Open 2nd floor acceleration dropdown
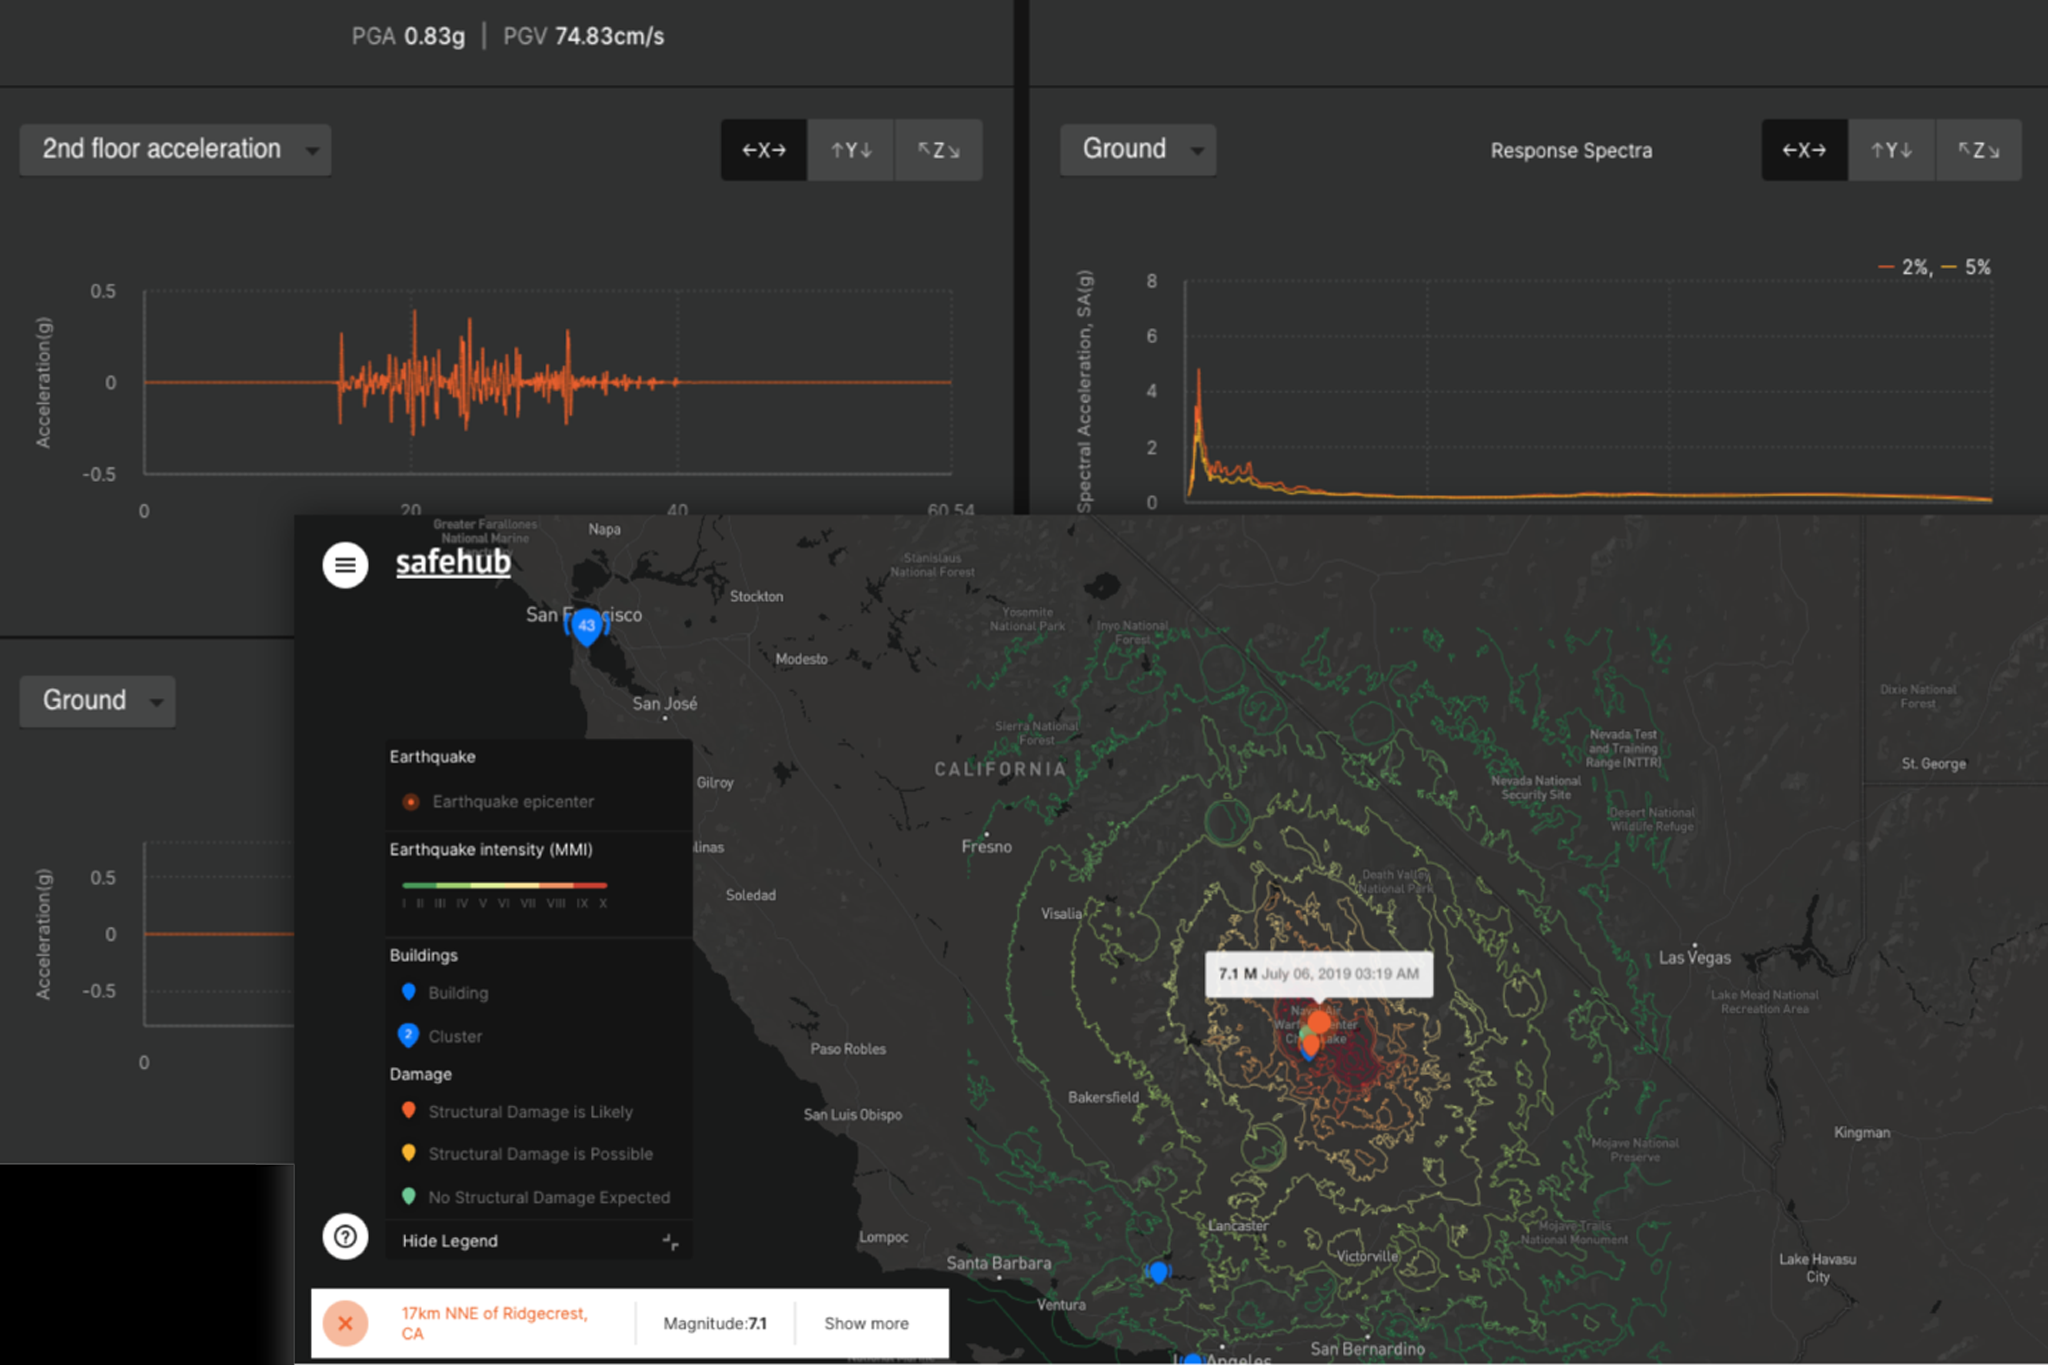The width and height of the screenshot is (2048, 1365). [x=175, y=150]
